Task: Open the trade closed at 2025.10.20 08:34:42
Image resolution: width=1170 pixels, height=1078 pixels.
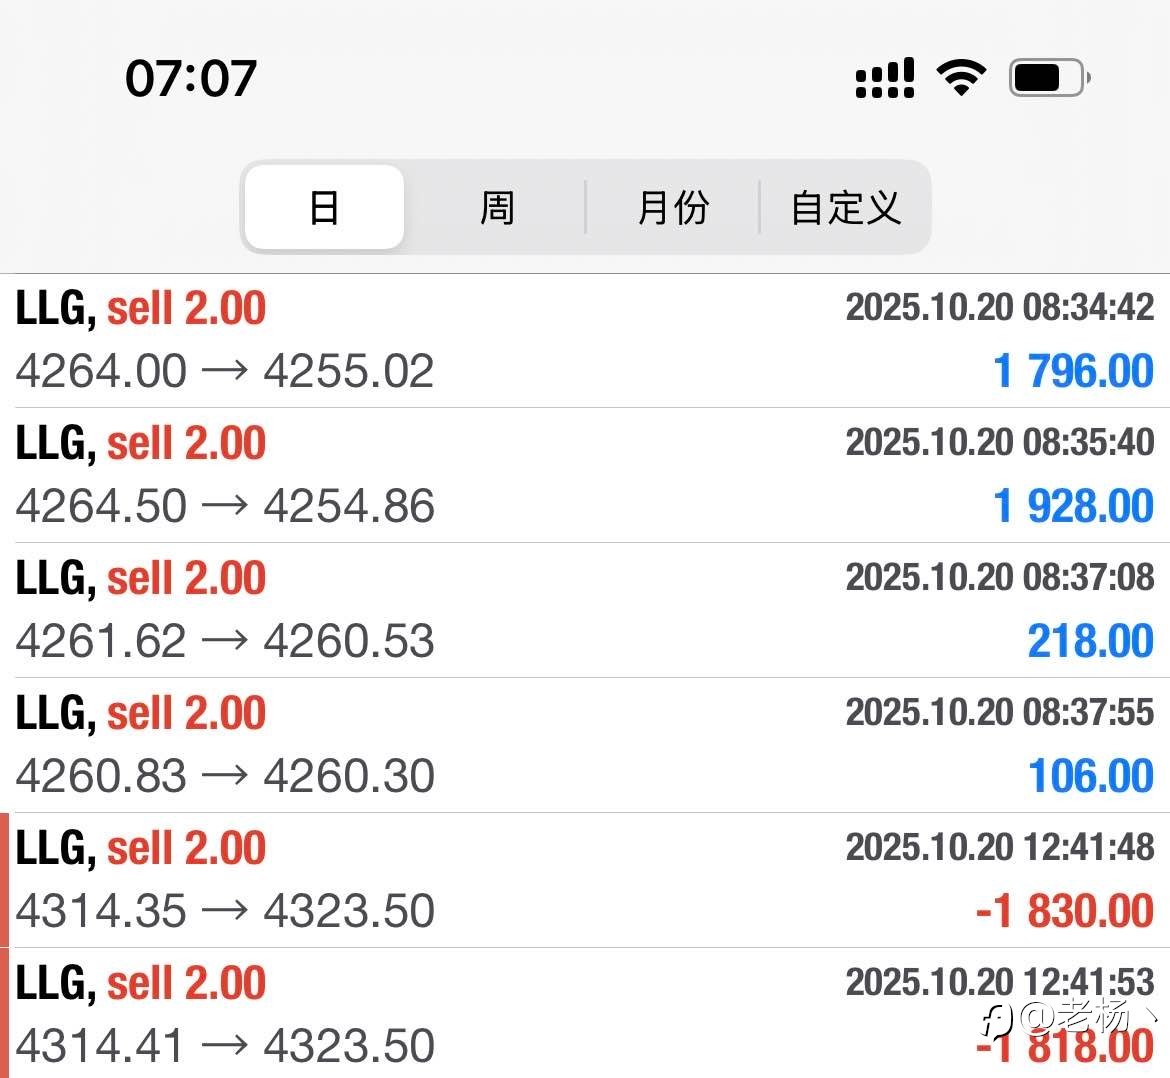Action: pyautogui.click(x=585, y=341)
